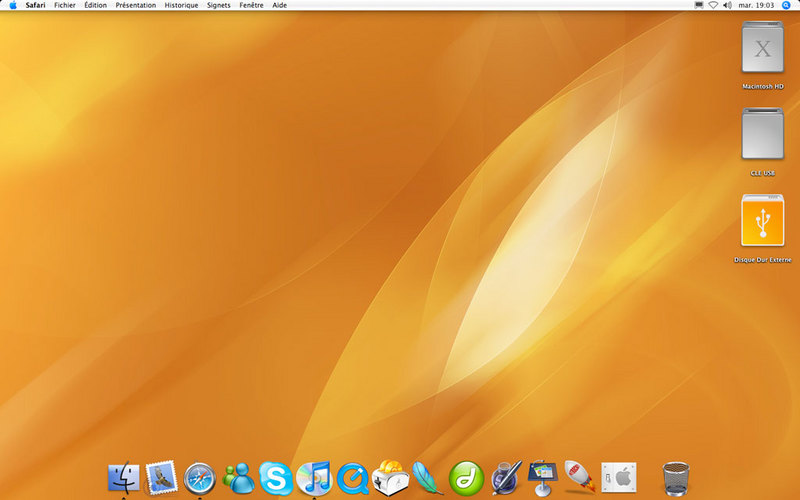Open green Dreamweaver icon in dock

[466, 478]
